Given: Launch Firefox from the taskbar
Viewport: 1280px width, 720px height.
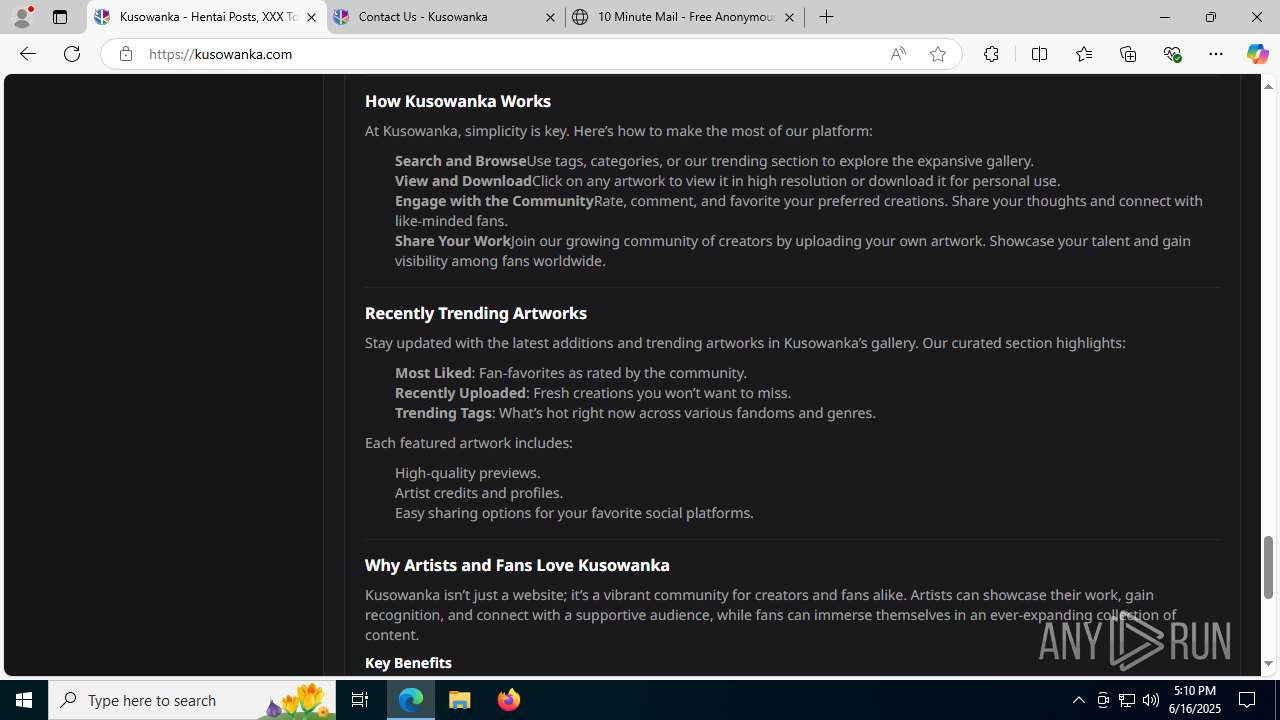Looking at the screenshot, I should coord(508,700).
